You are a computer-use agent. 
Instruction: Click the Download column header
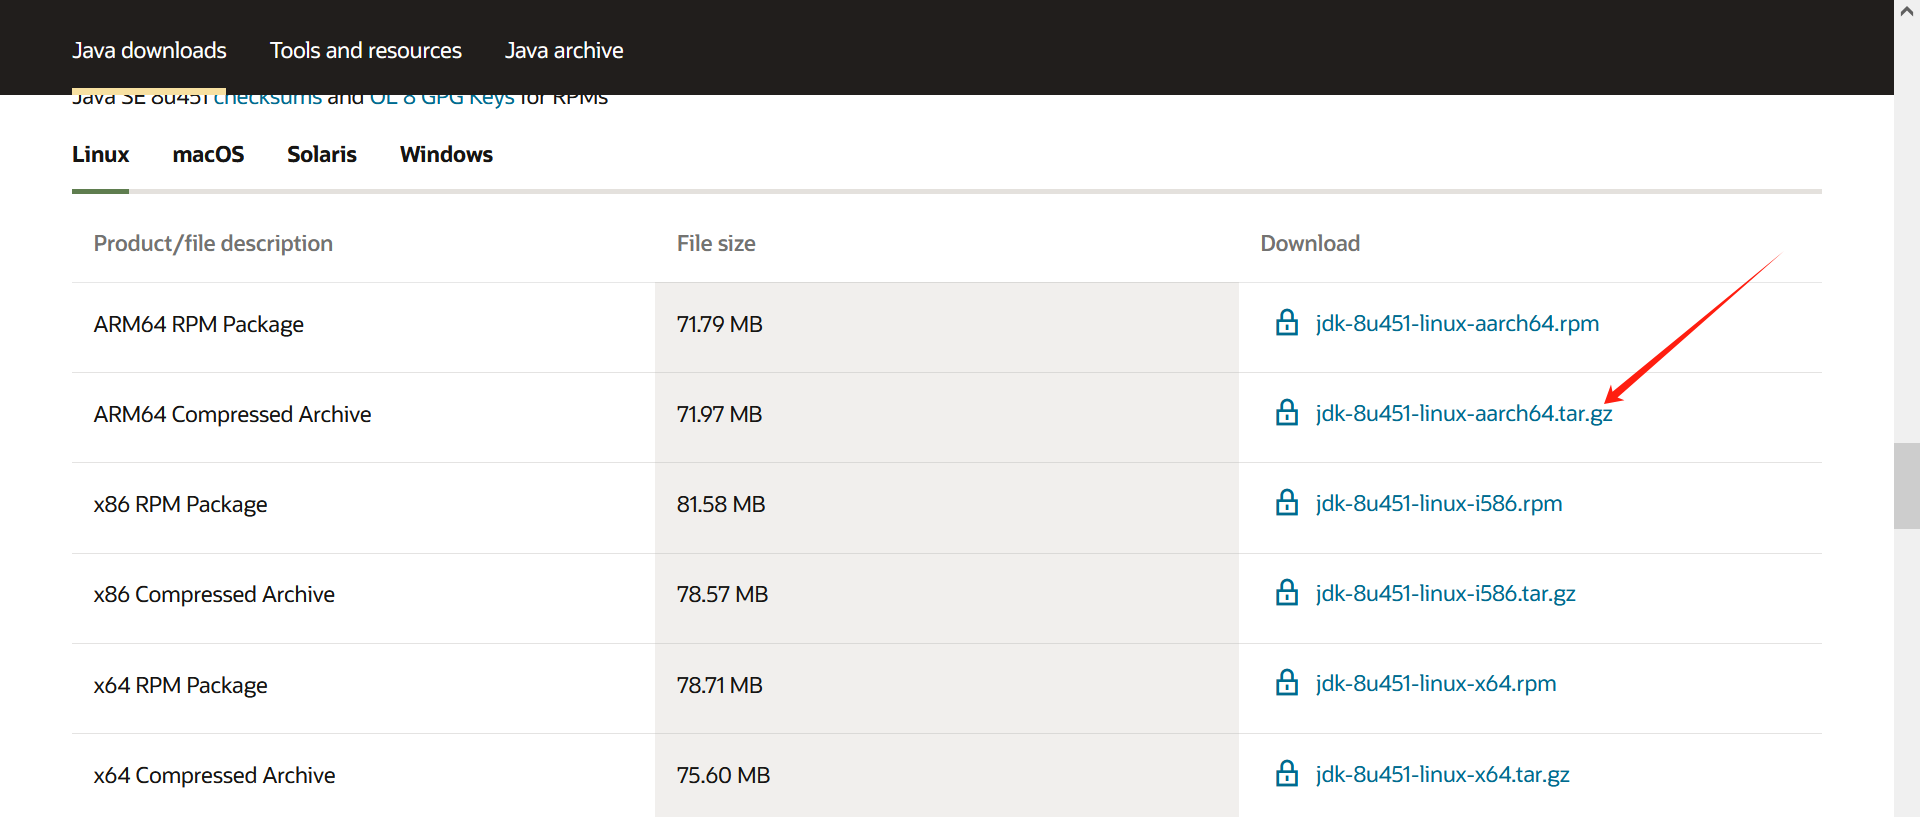[1310, 243]
